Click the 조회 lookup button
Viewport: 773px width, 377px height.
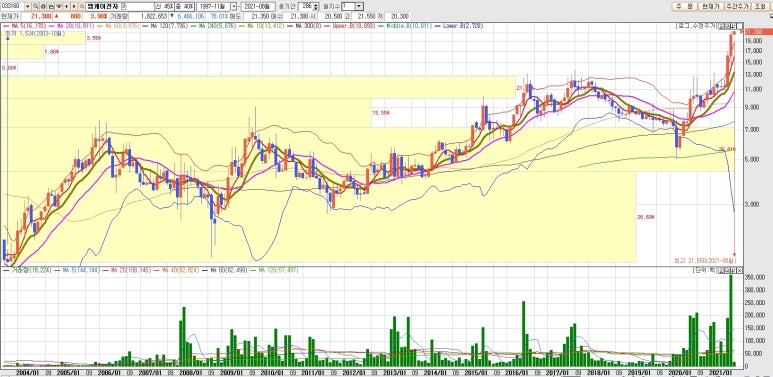click(760, 6)
